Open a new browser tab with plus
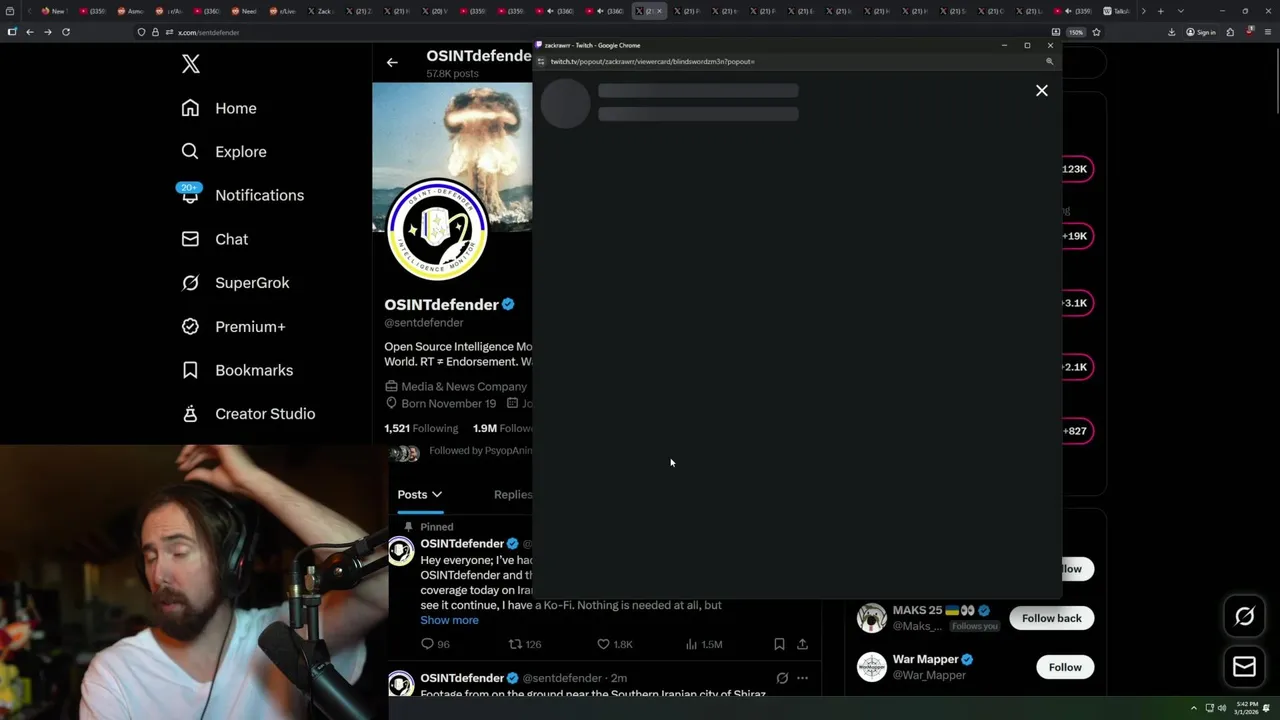Image resolution: width=1280 pixels, height=720 pixels. [1160, 11]
